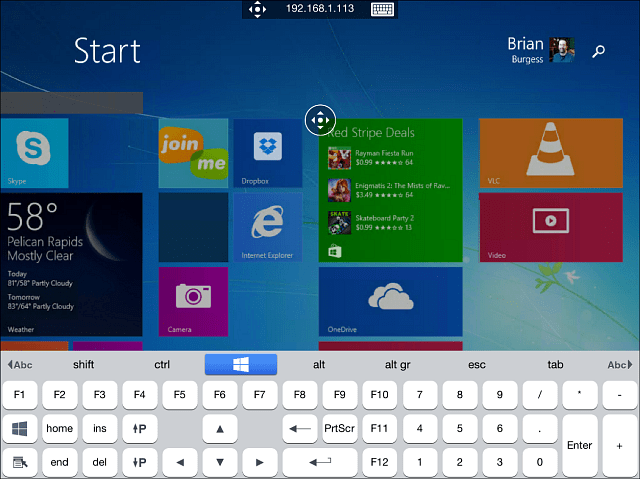
Task: Tap the numpad 7 key
Action: coord(420,395)
